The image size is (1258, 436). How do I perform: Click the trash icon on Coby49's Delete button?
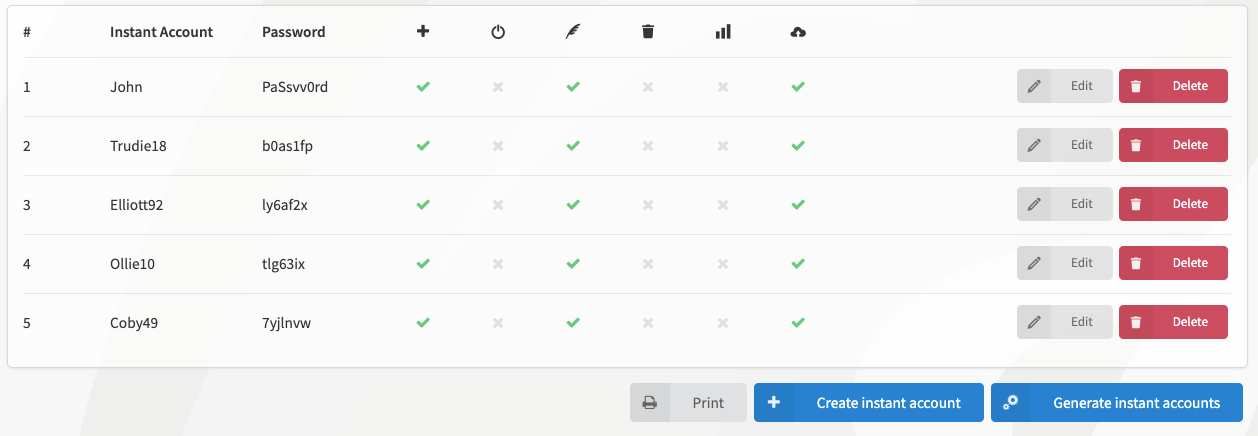pos(1136,322)
